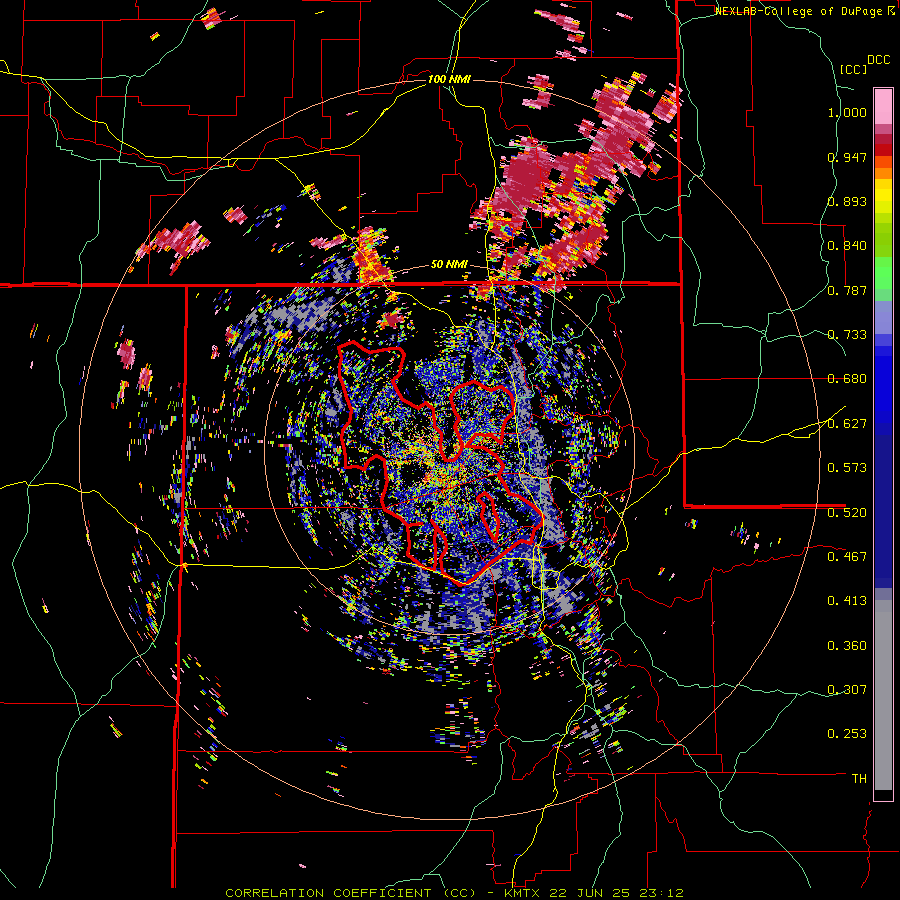Click the "0.893" scale value
This screenshot has height=900, width=900.
[847, 201]
